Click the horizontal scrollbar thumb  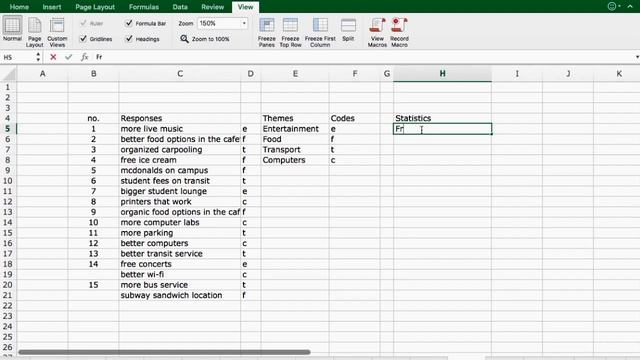tap(164, 352)
